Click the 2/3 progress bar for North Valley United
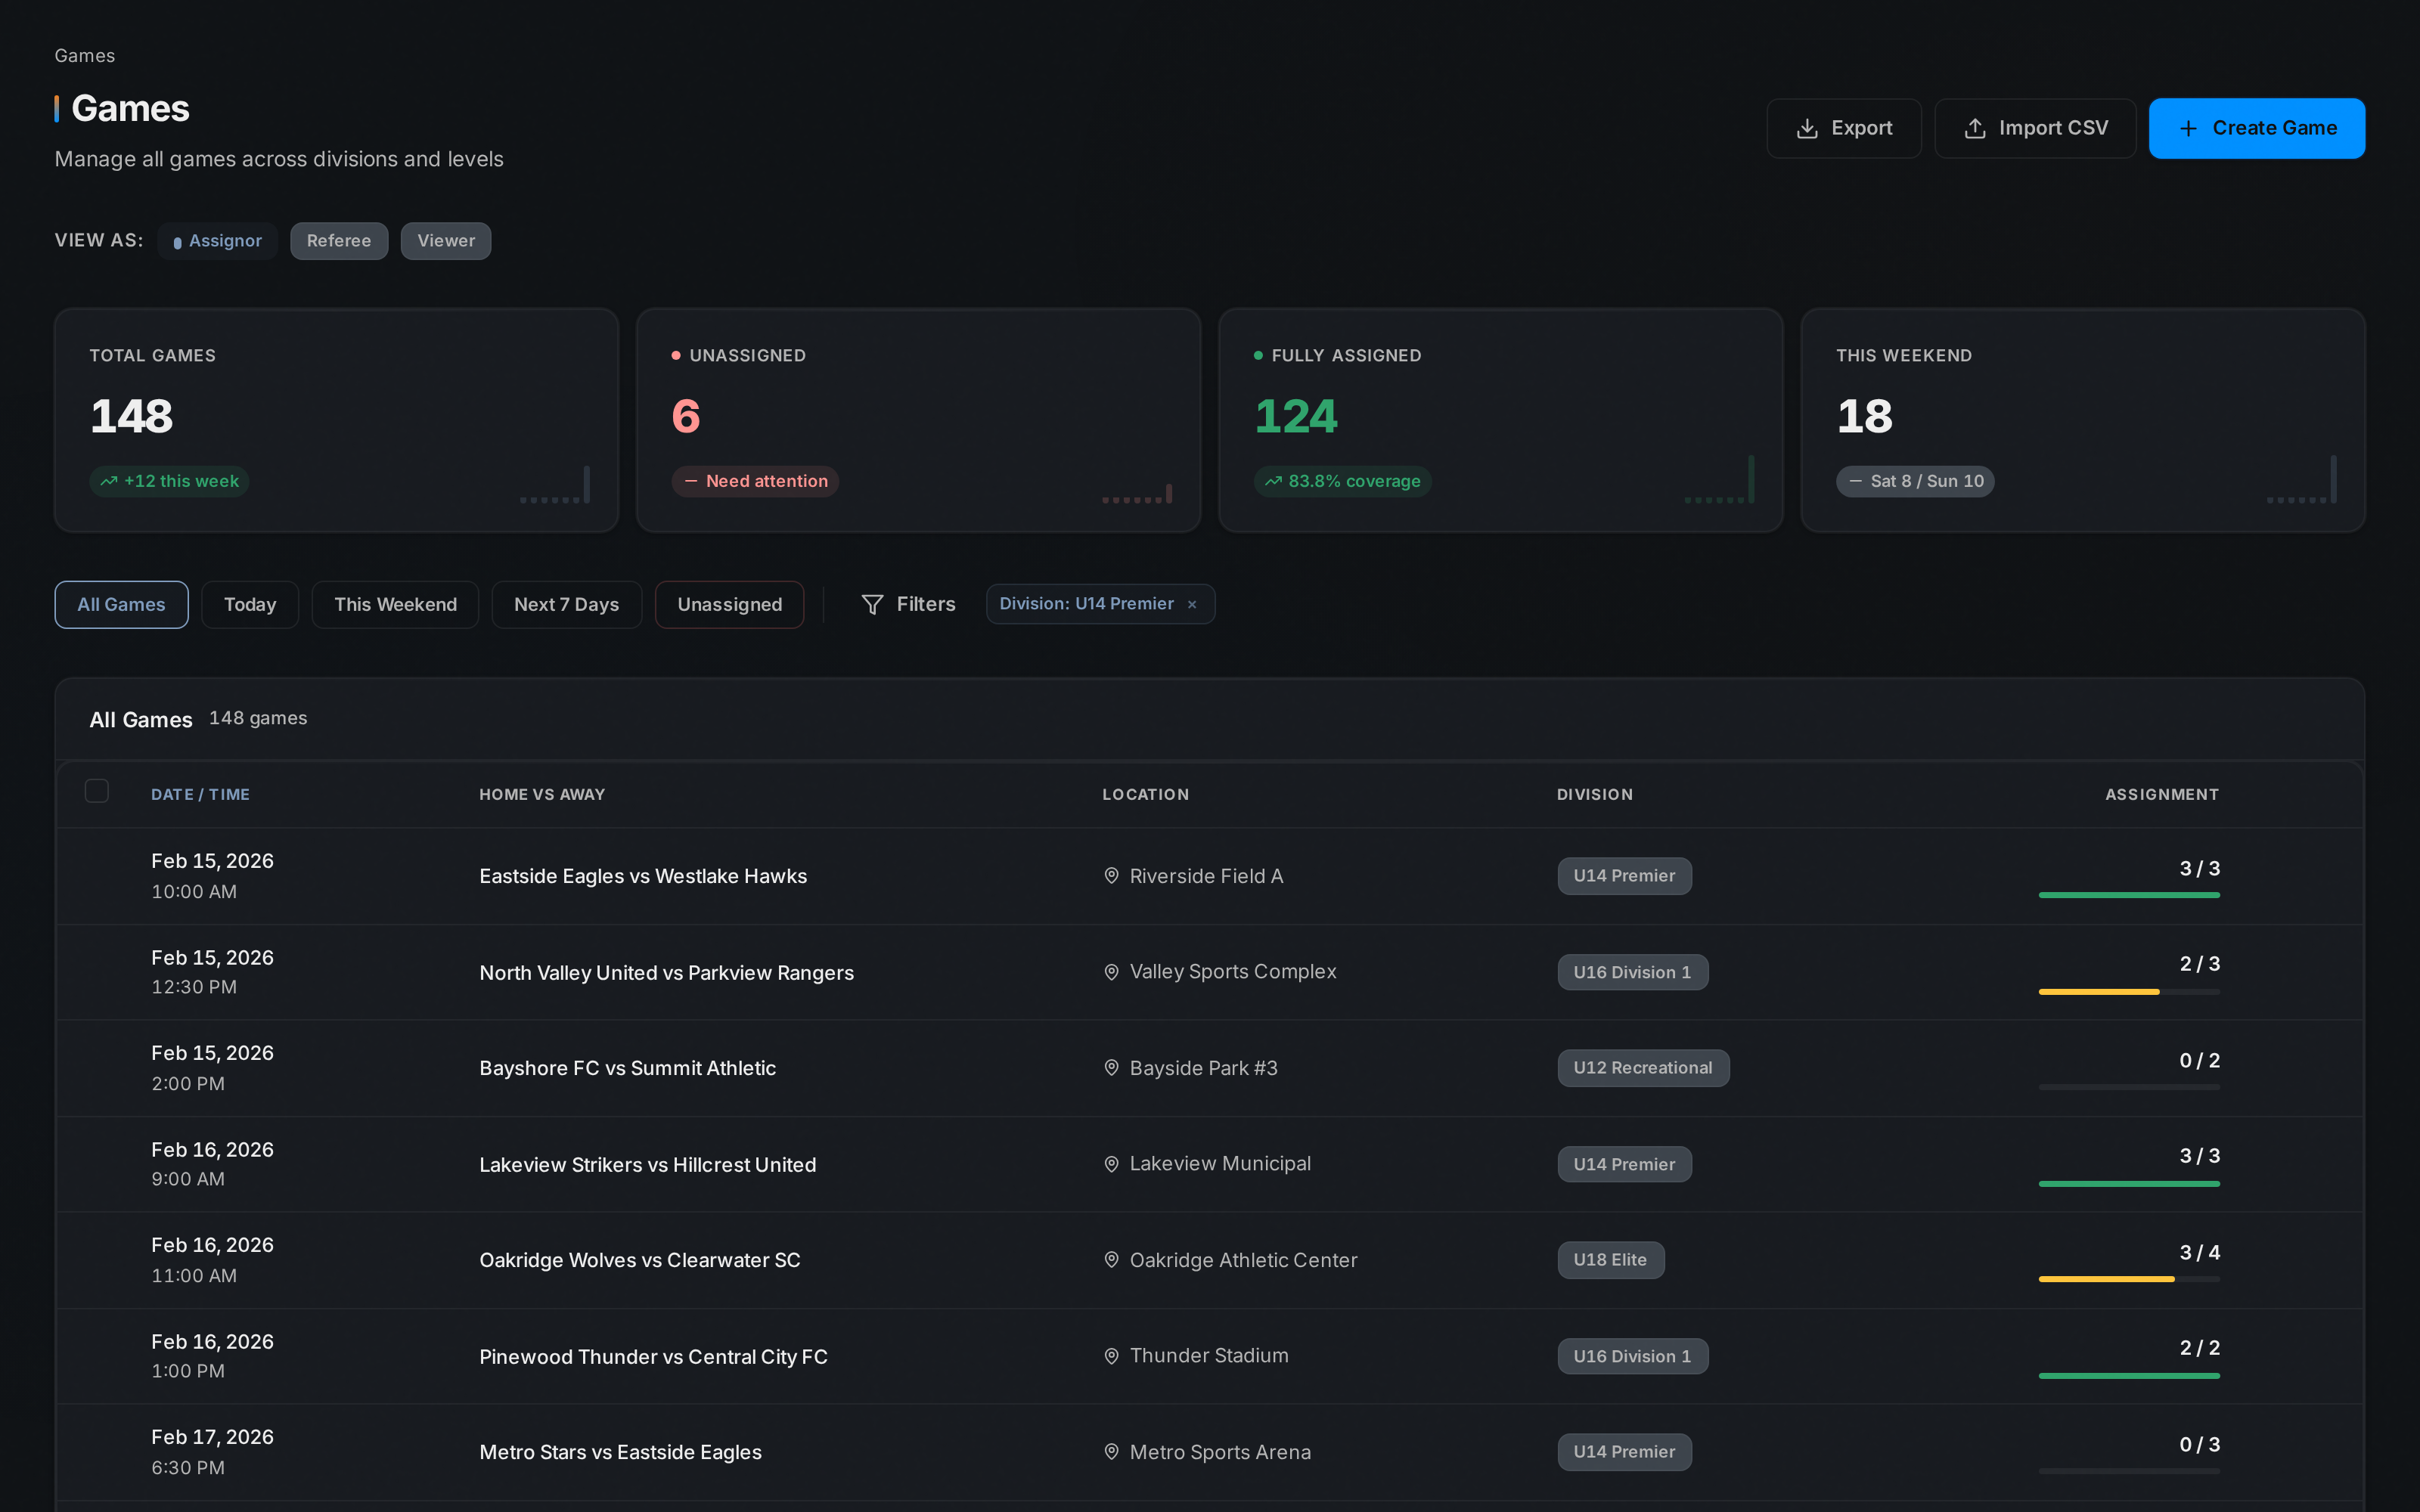Viewport: 2420px width, 1512px height. (x=2129, y=991)
